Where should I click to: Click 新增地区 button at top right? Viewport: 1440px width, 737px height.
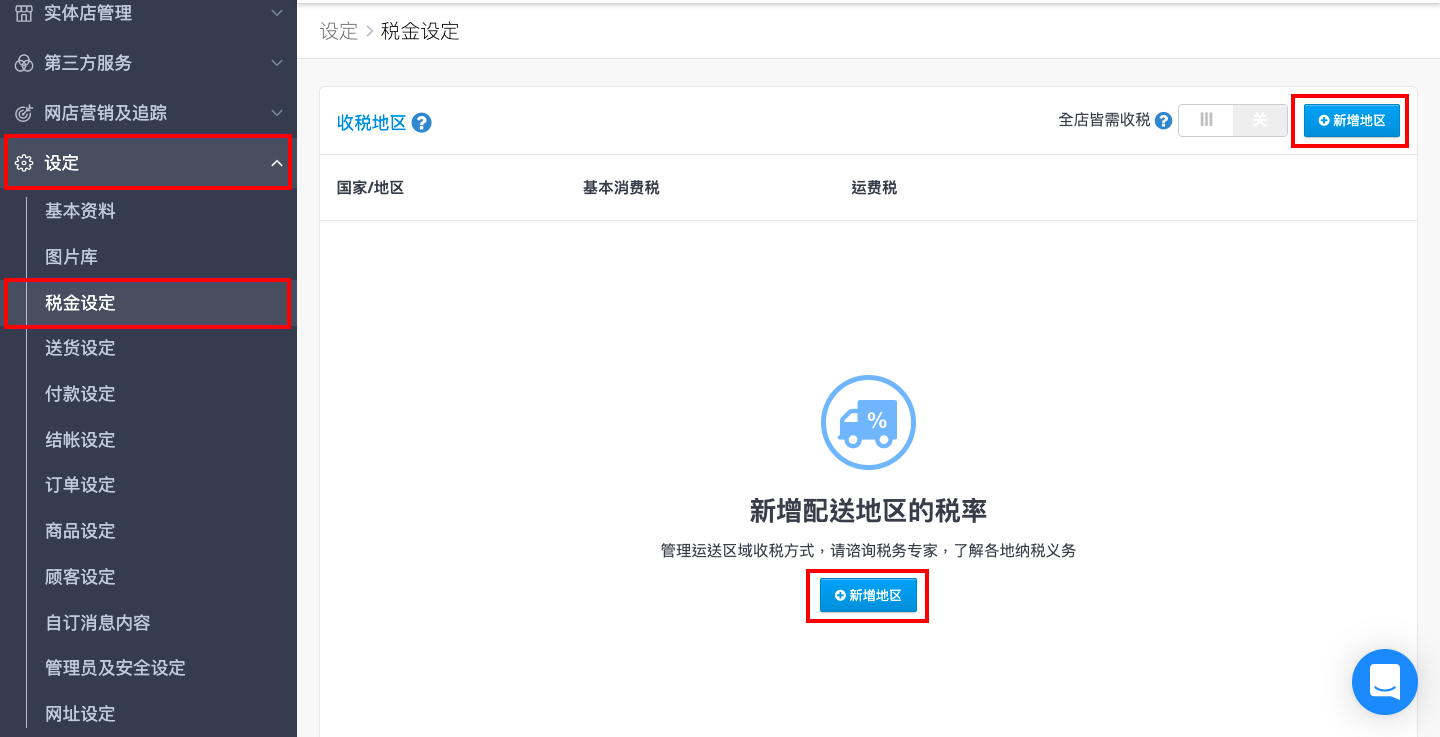click(x=1351, y=120)
